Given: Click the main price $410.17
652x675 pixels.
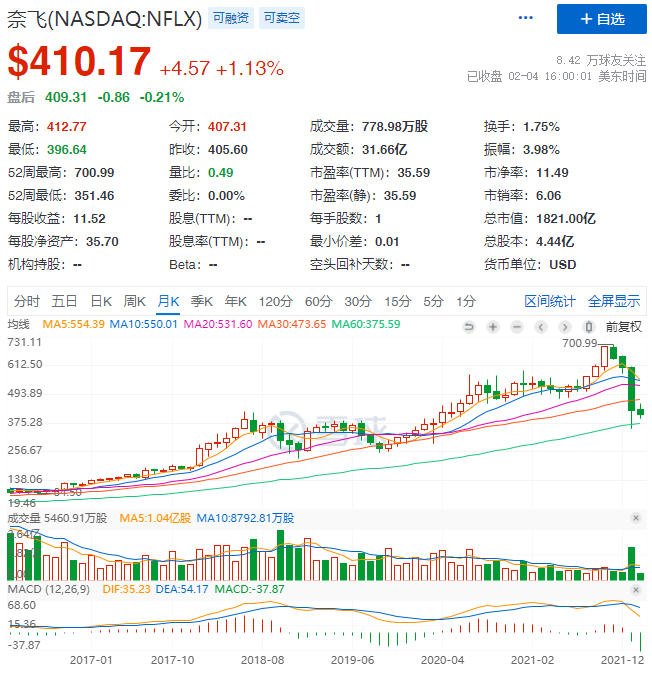Looking at the screenshot, I should (79, 61).
